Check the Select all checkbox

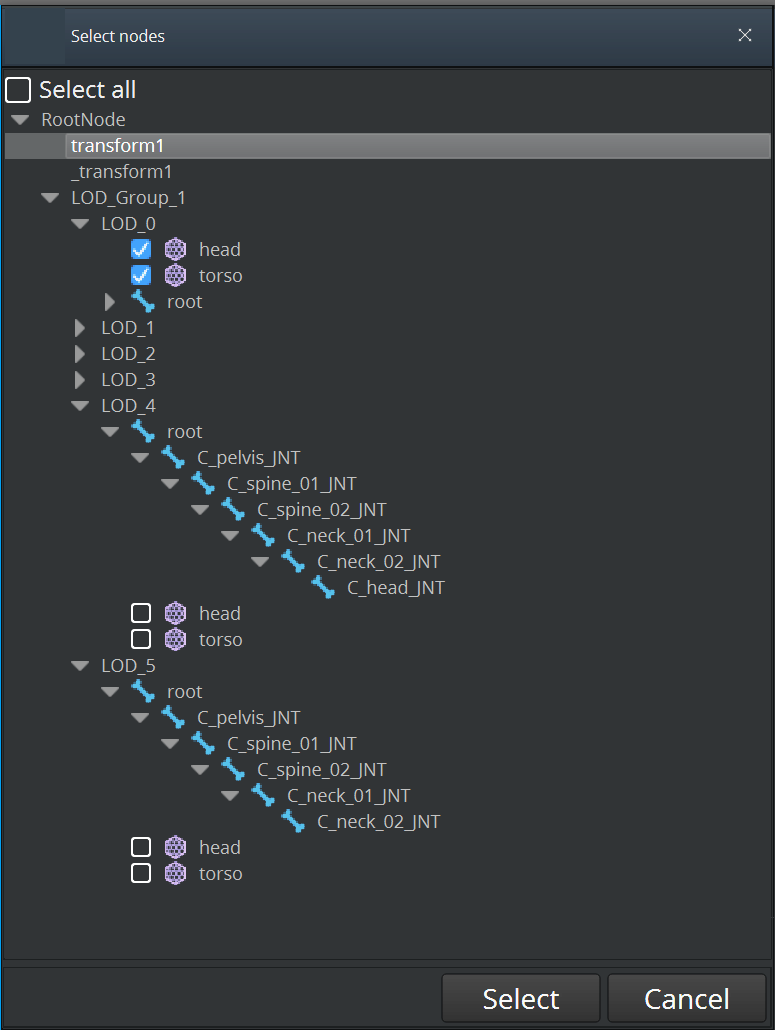point(18,89)
